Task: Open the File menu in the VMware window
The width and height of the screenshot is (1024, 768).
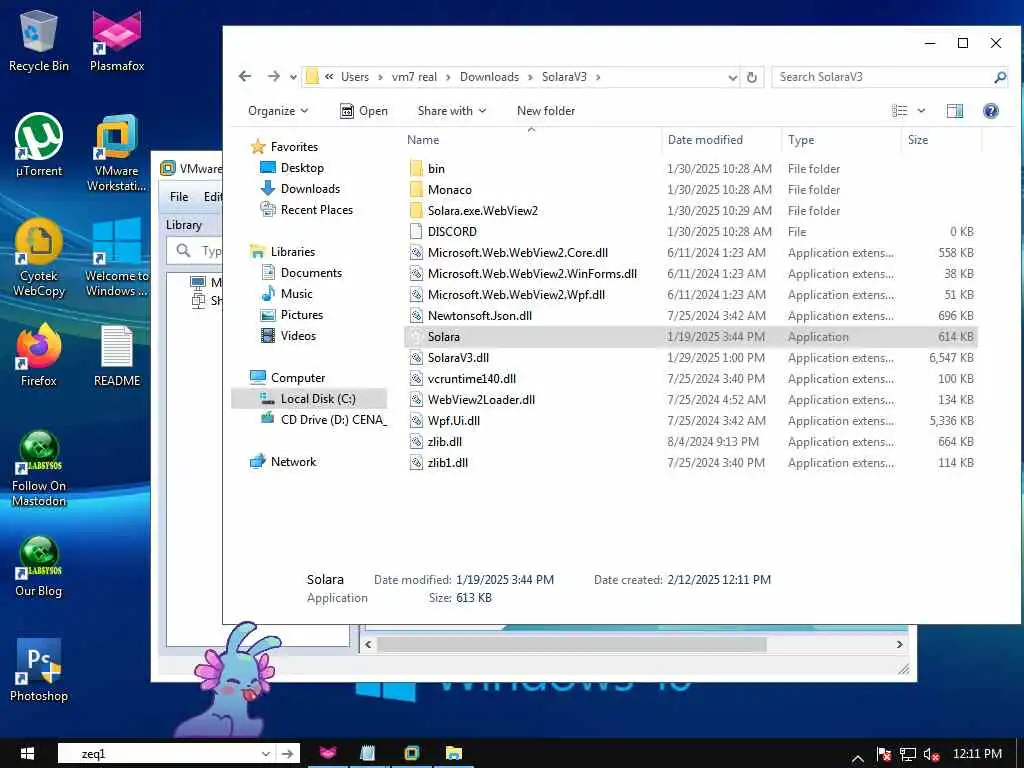Action: [x=179, y=197]
